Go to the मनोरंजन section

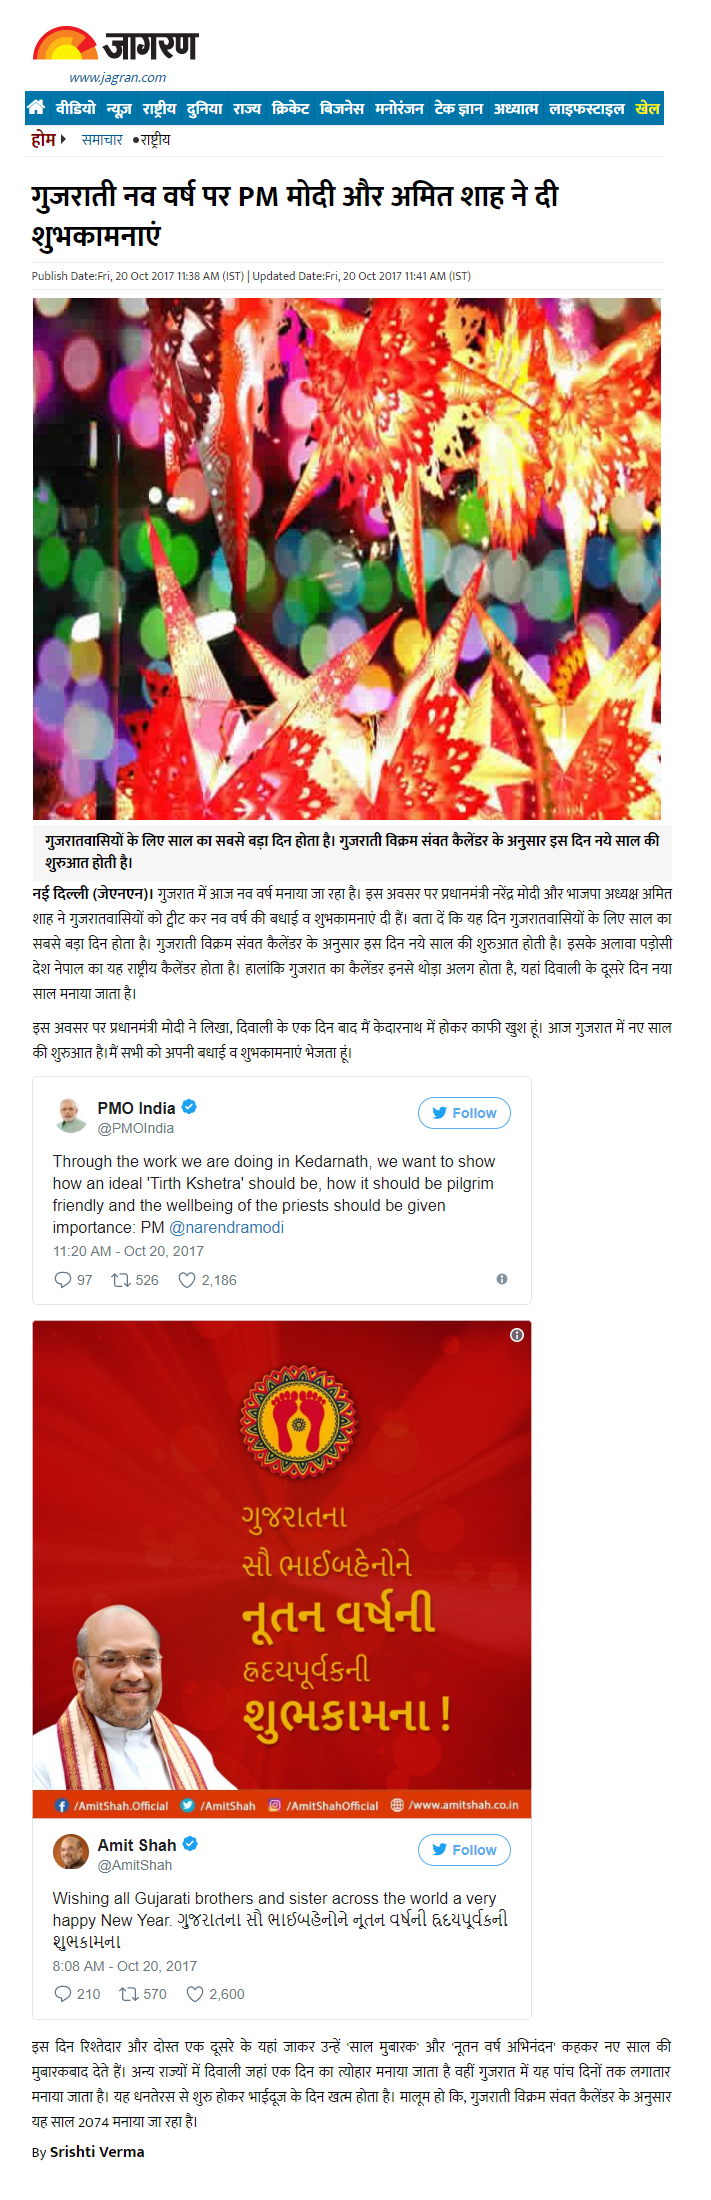[399, 108]
